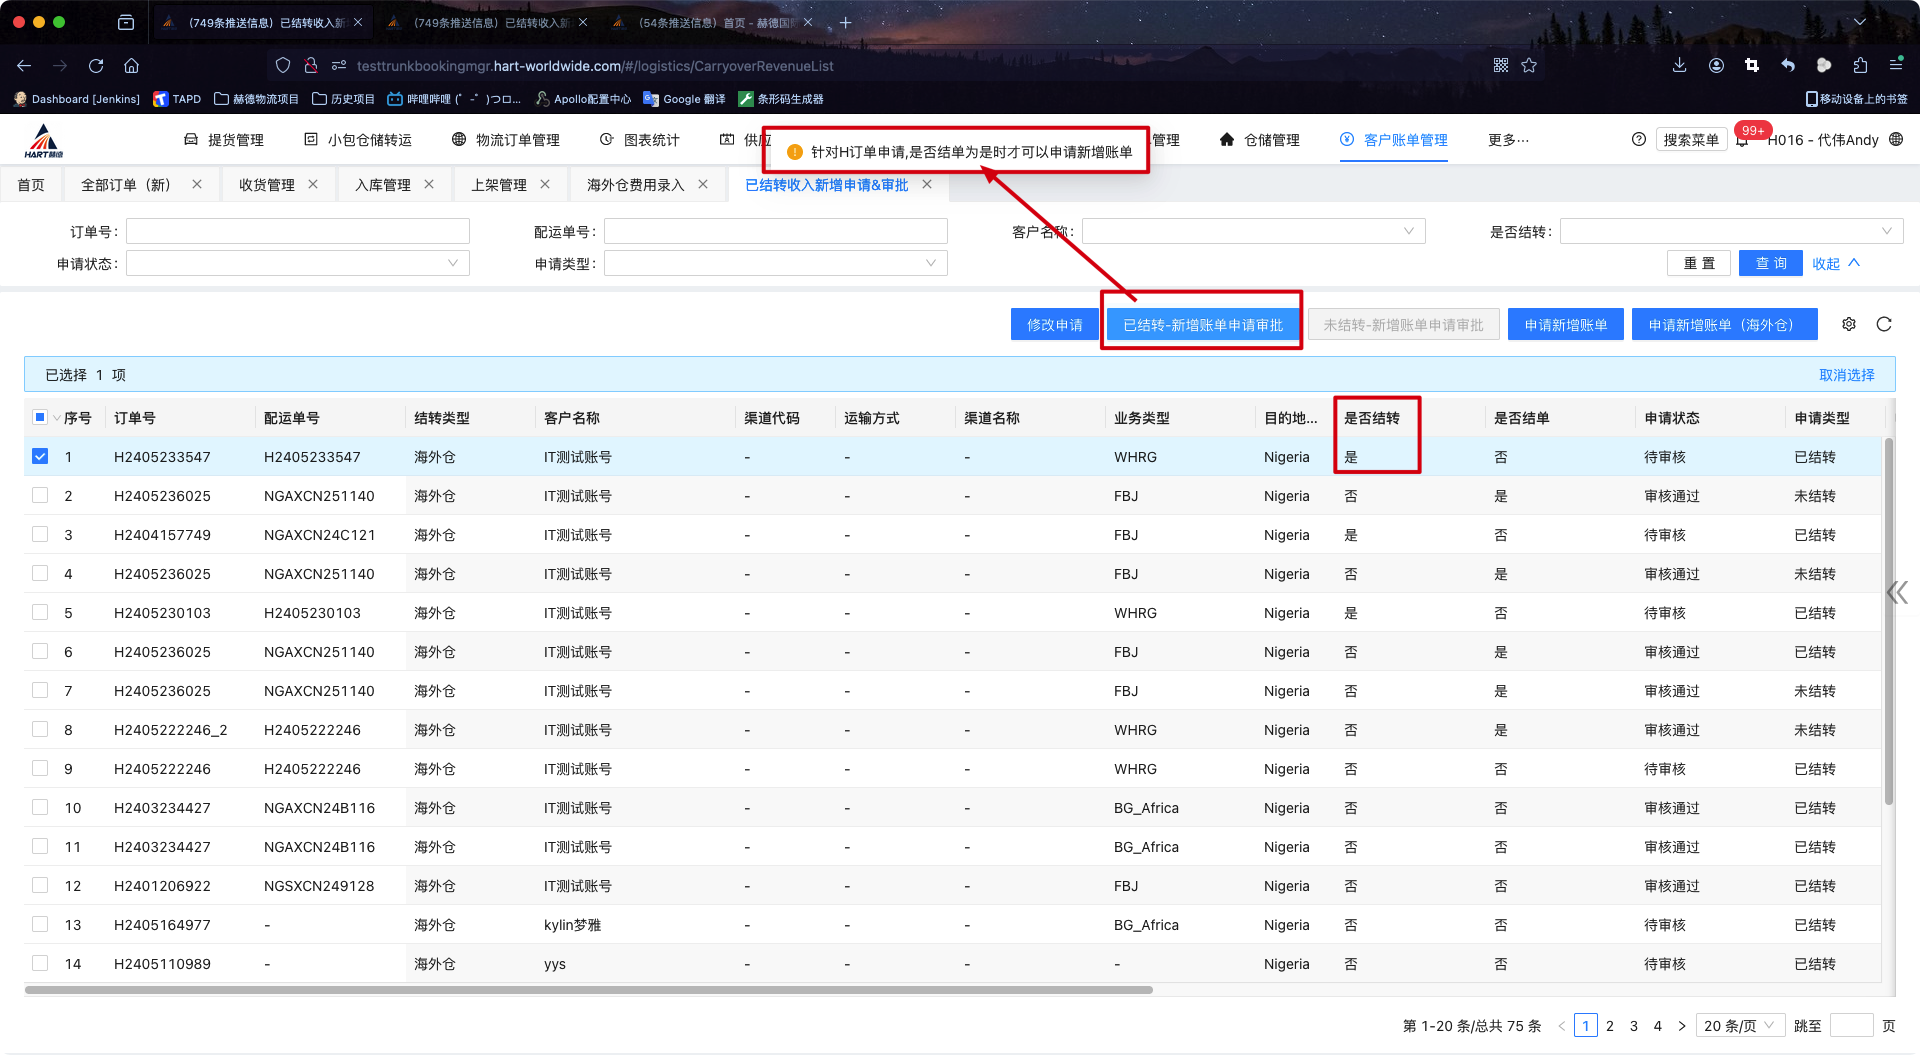Screen dimensions: 1920x1055
Task: Open the 20 条/页 page size dropdown
Action: (x=1739, y=1025)
